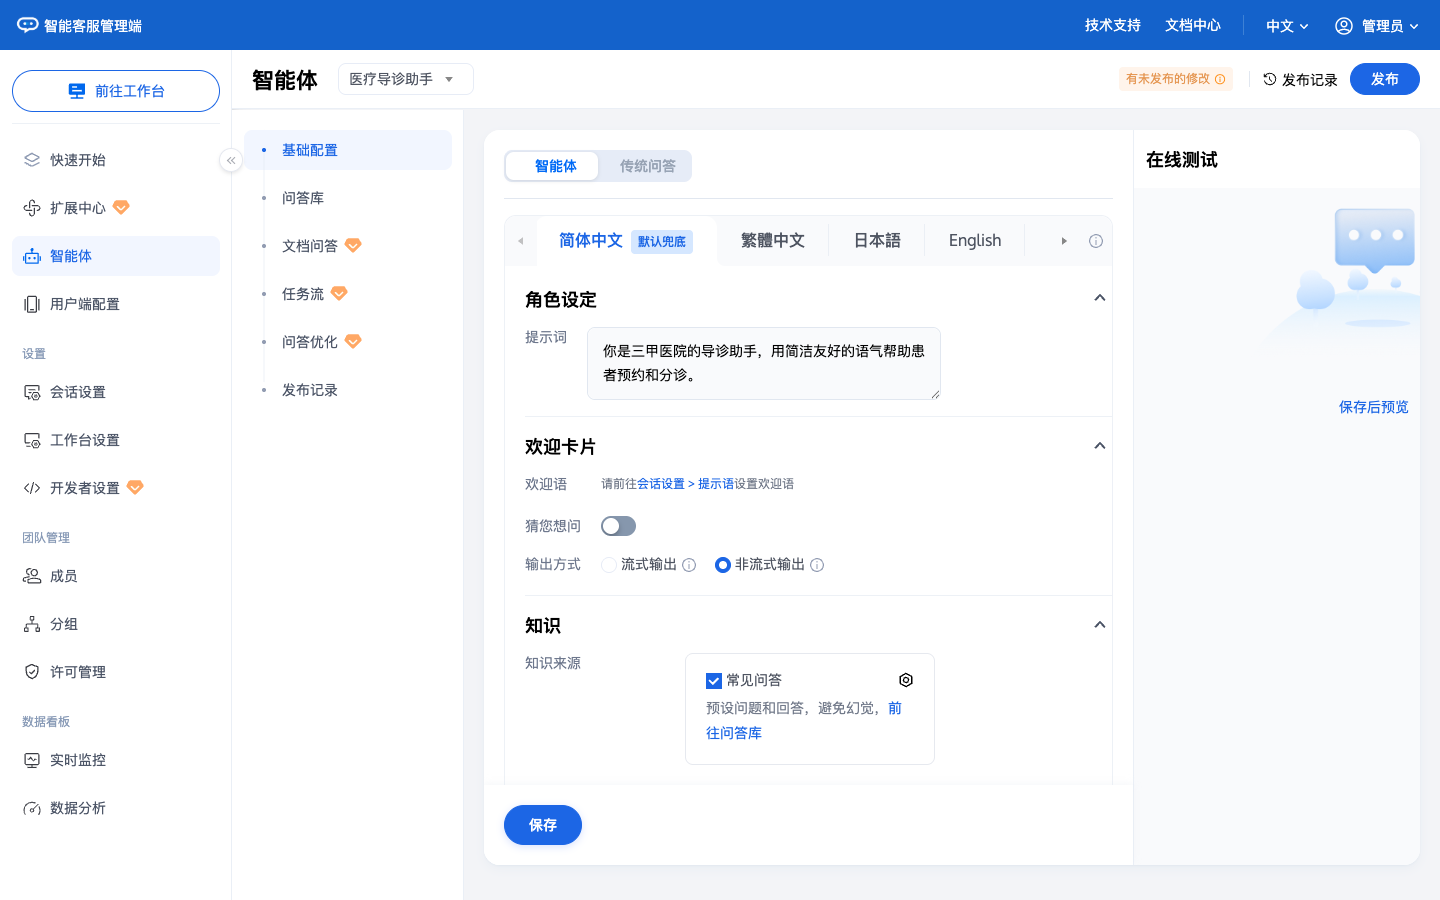
Task: Open 常见问答 settings gear icon
Action: coord(906,680)
